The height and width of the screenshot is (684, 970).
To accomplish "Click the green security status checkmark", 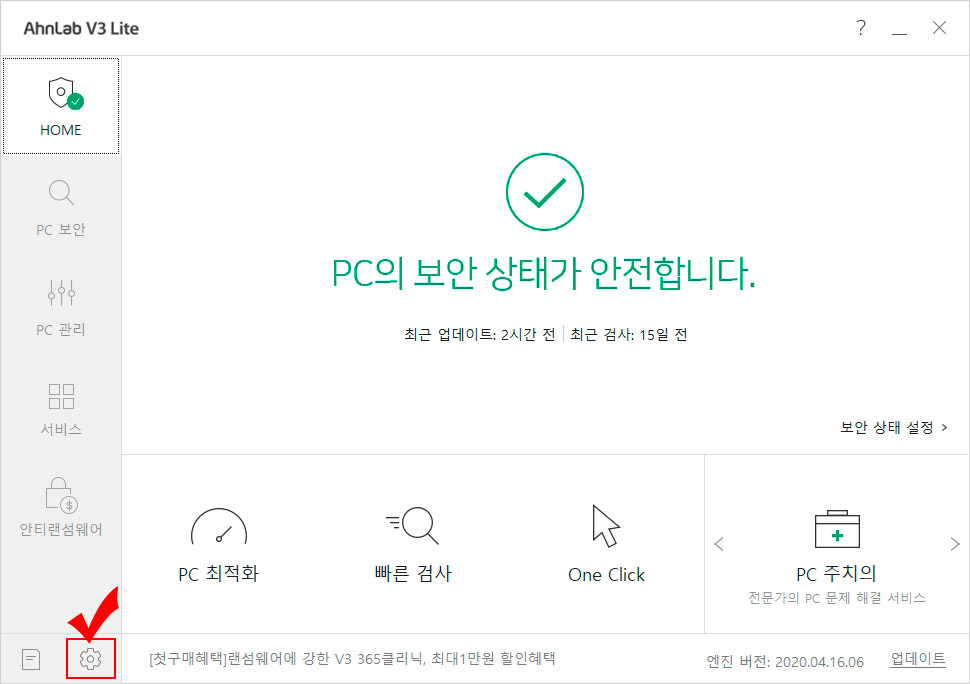I will (x=545, y=191).
